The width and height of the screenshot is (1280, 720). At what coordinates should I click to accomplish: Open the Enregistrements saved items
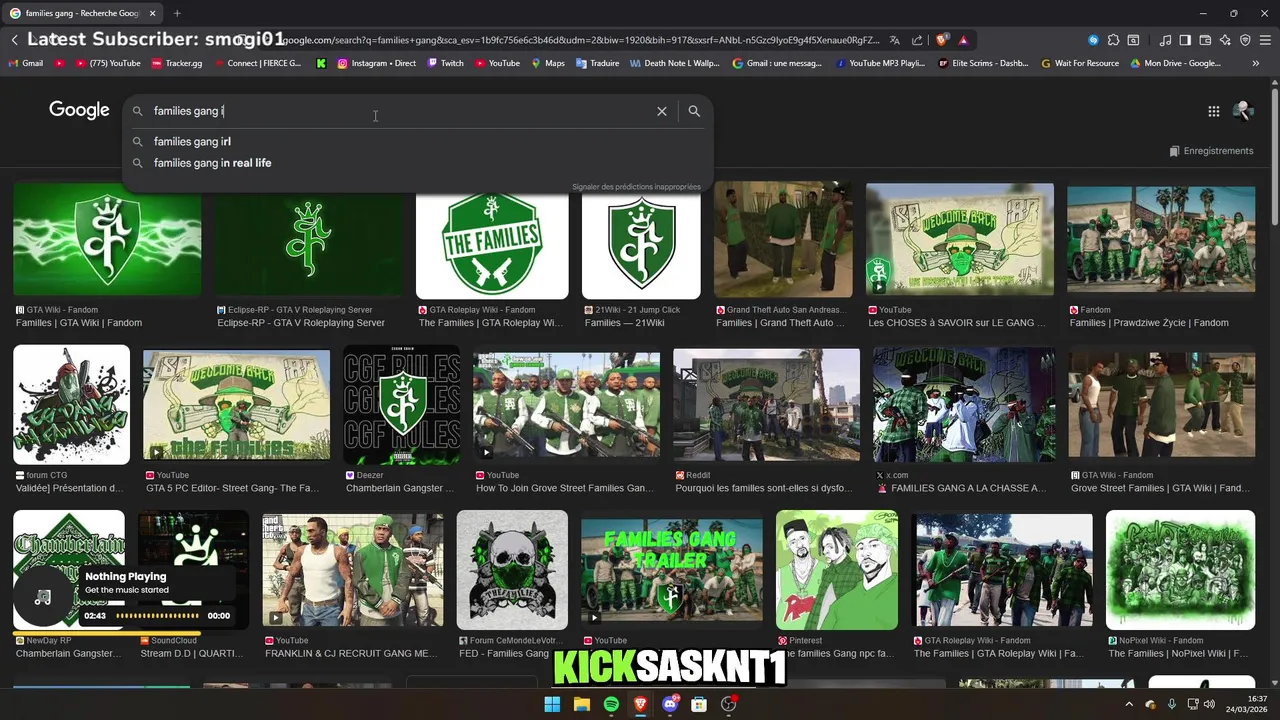click(x=1211, y=151)
